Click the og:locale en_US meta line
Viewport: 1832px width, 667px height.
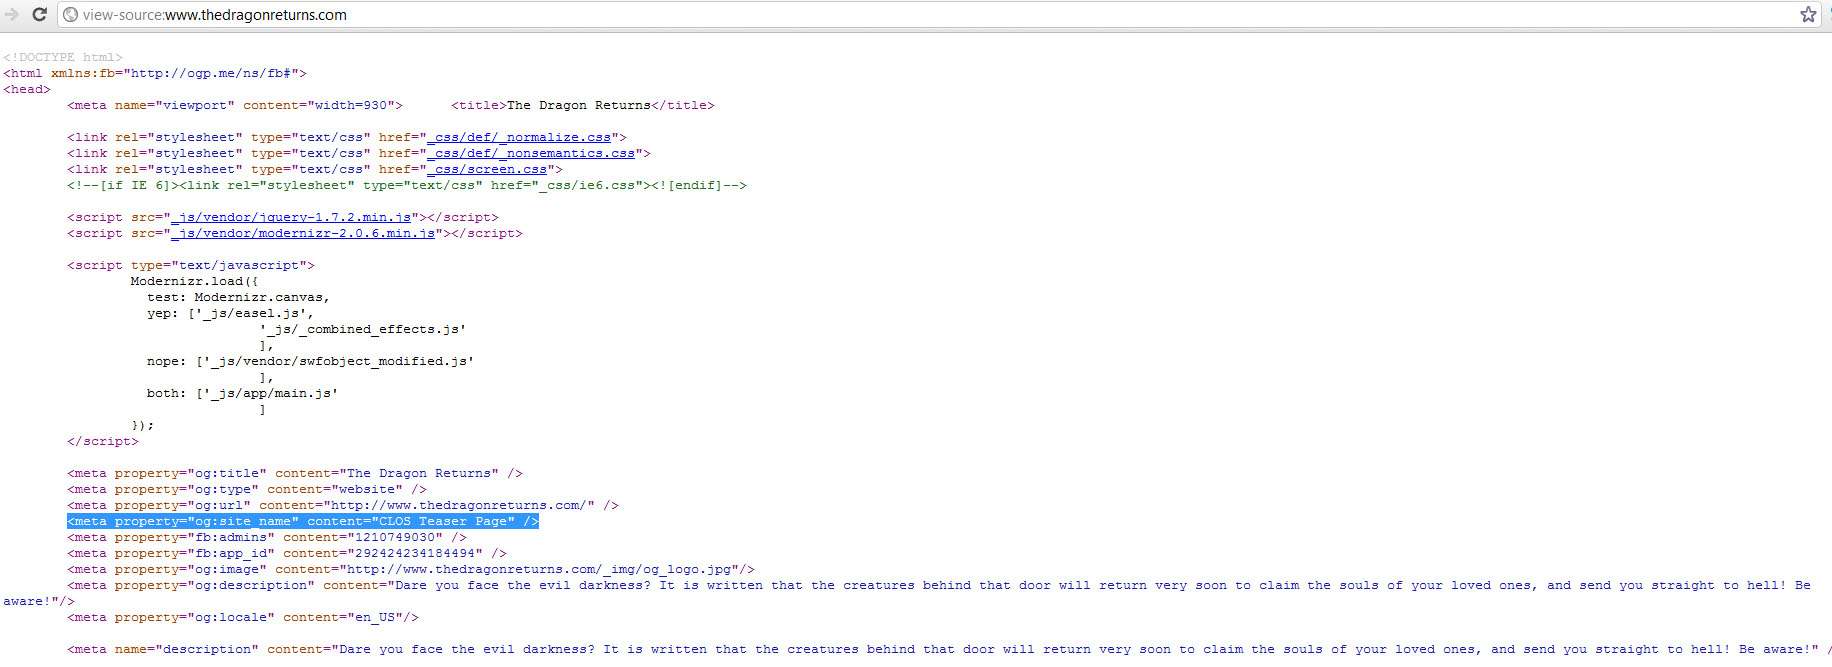(x=243, y=617)
